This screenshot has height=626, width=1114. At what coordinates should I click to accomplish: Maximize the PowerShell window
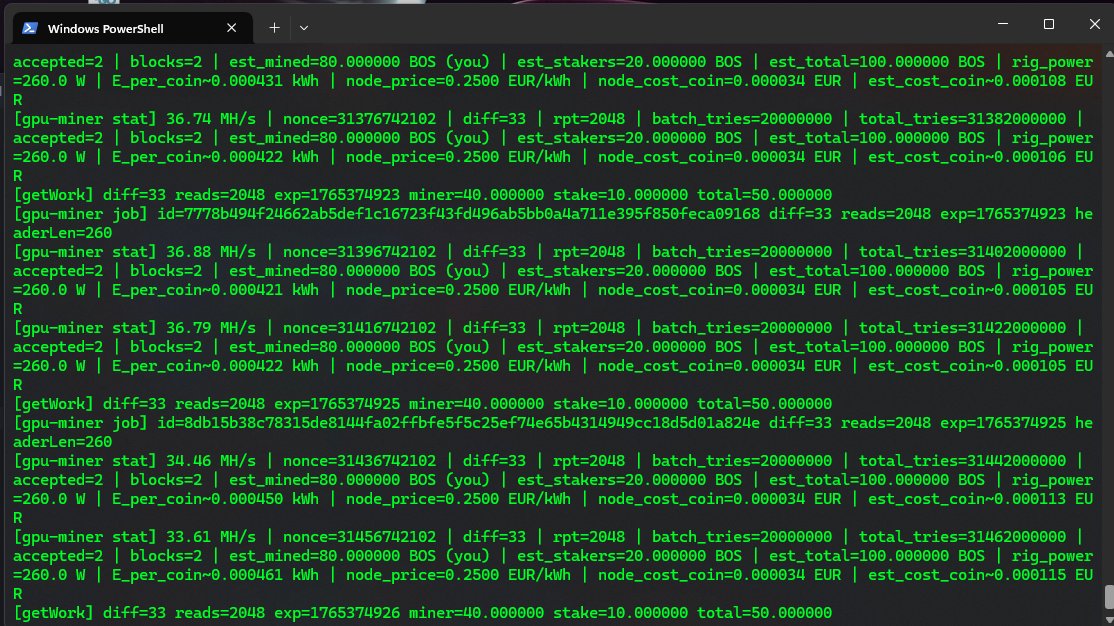click(1049, 24)
